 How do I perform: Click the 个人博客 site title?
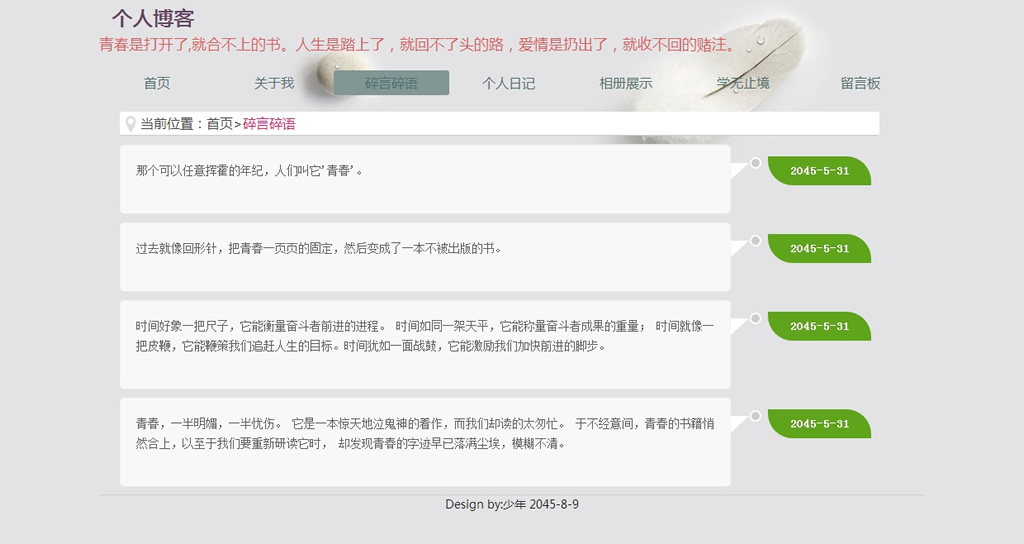(x=153, y=19)
